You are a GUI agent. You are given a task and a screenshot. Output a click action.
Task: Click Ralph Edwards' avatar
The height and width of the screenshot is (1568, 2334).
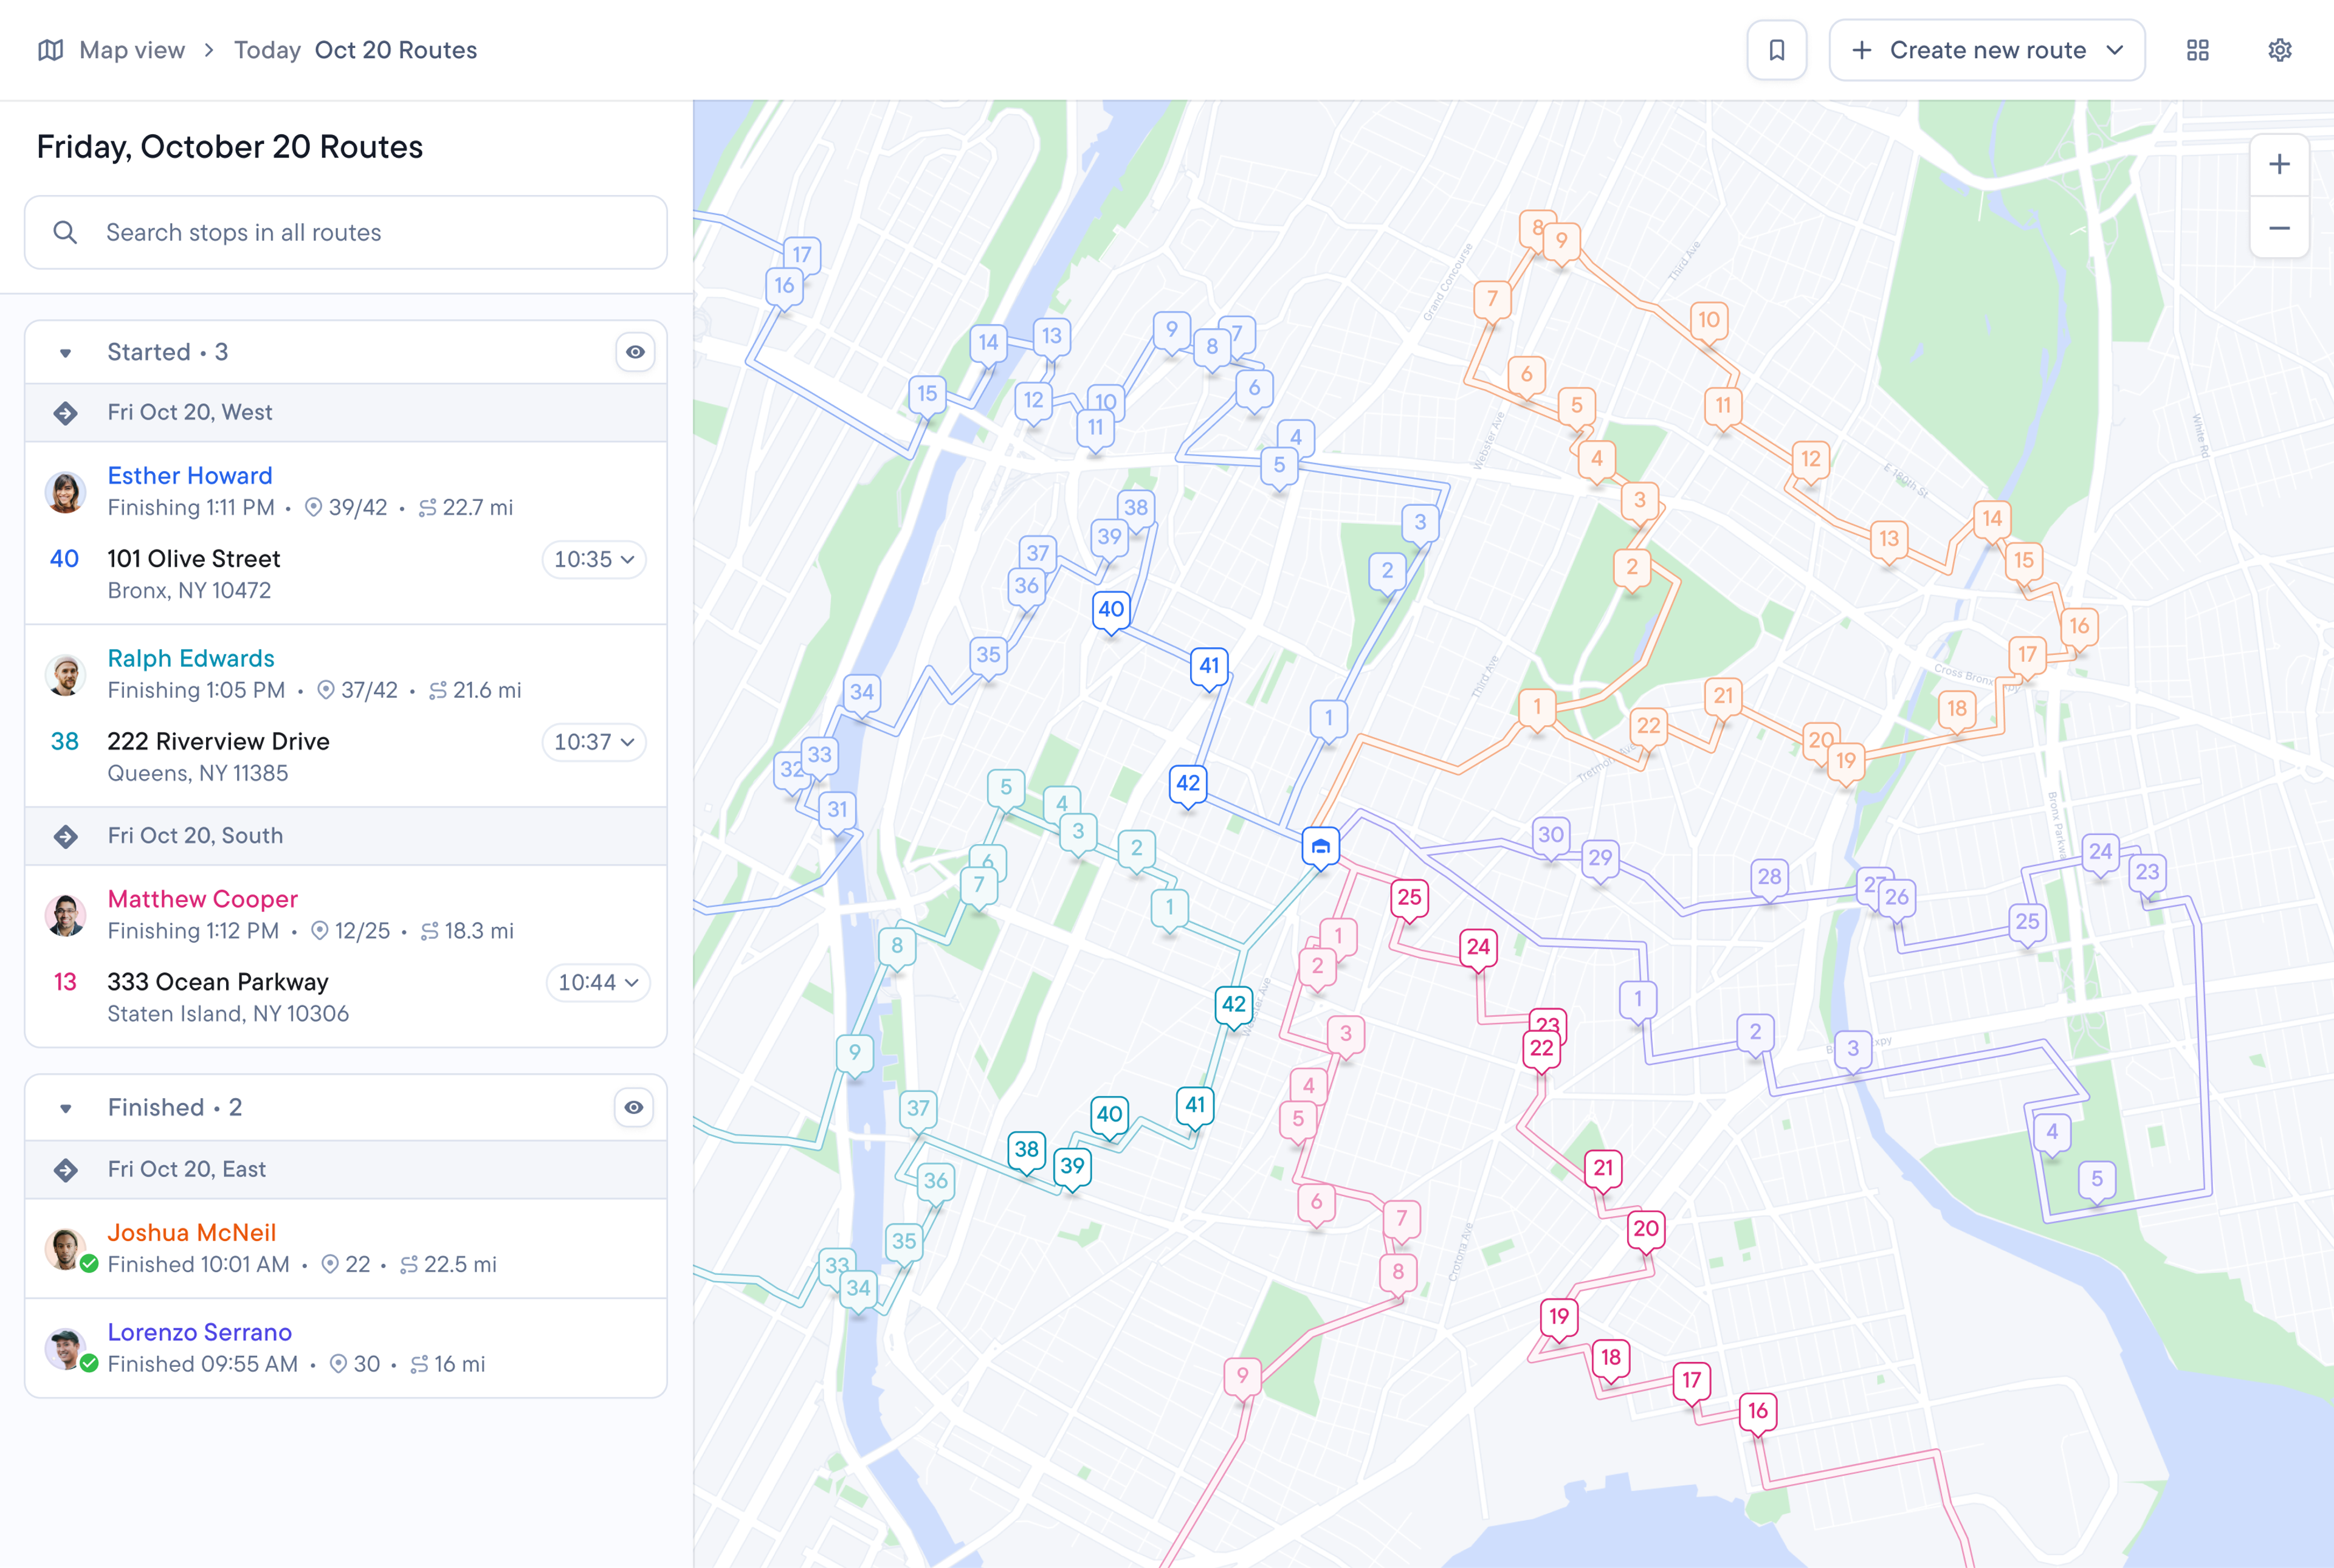point(65,675)
